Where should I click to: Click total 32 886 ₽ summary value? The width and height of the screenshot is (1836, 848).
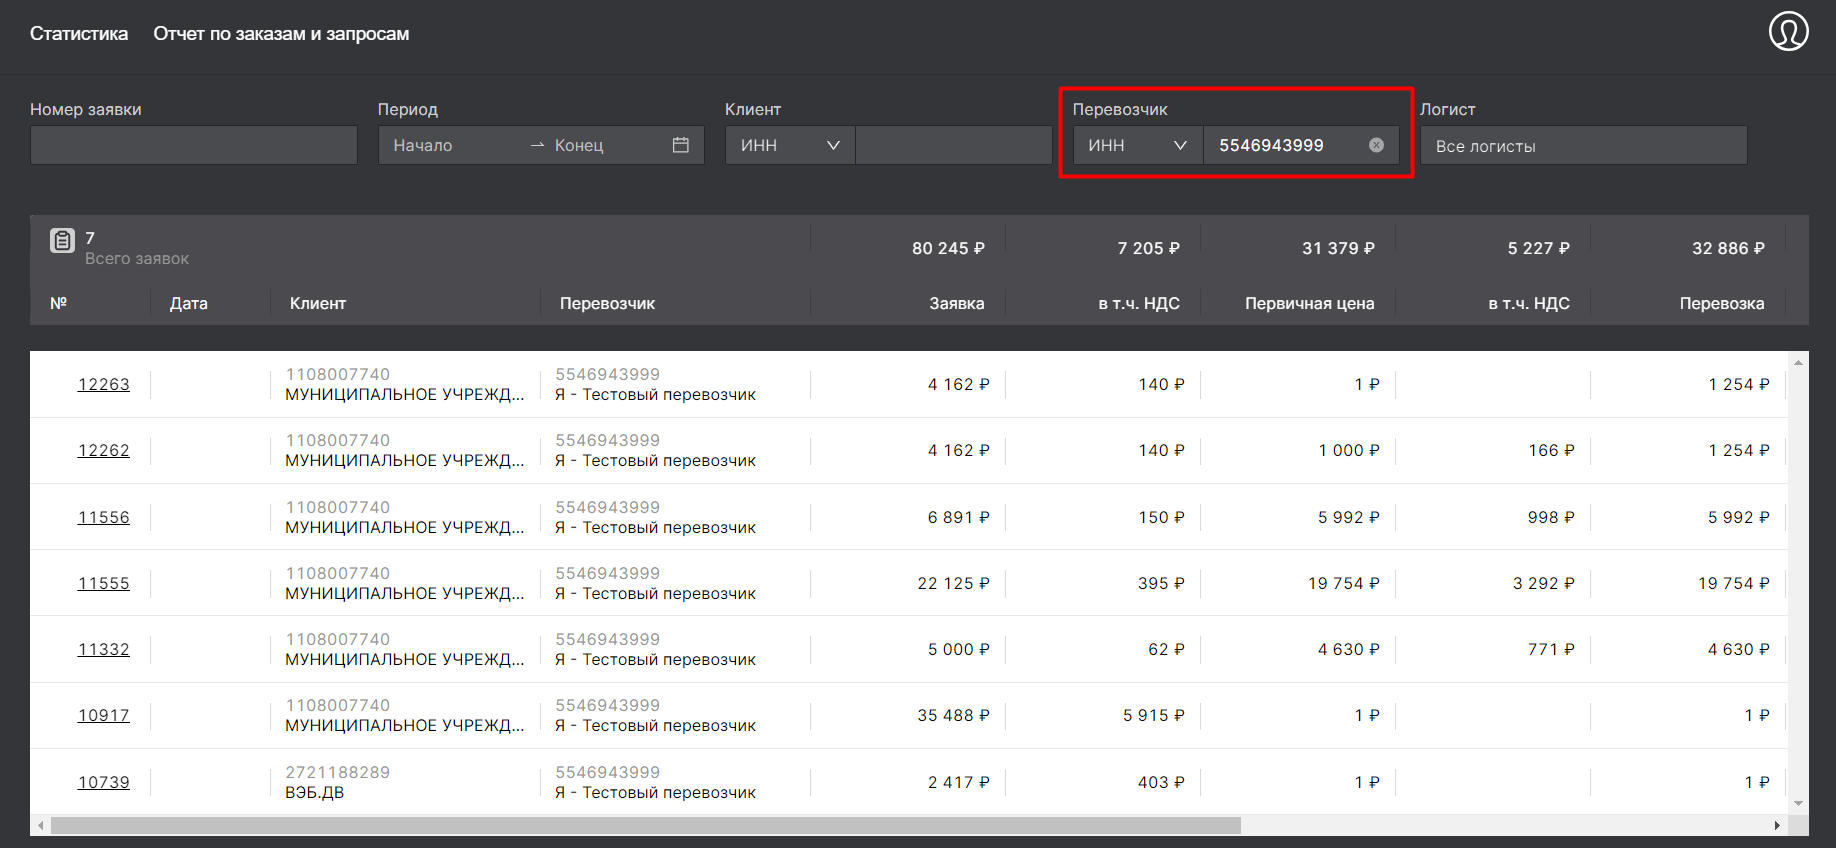pyautogui.click(x=1728, y=248)
